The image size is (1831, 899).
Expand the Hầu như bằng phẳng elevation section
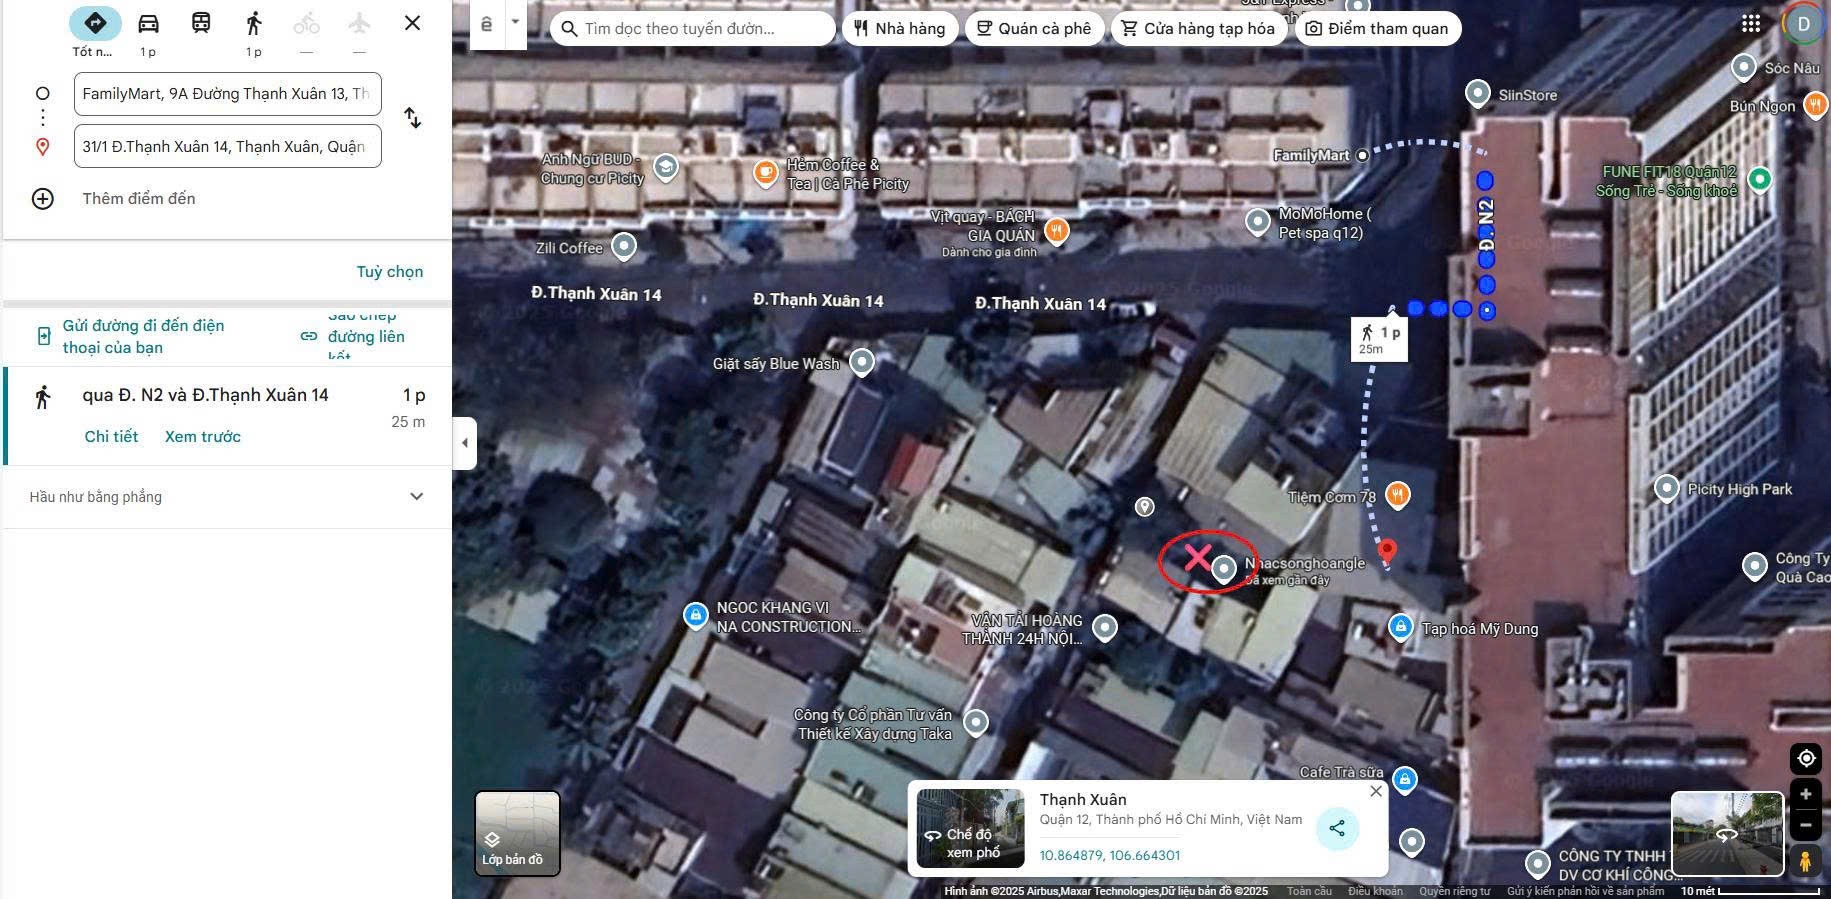click(416, 497)
